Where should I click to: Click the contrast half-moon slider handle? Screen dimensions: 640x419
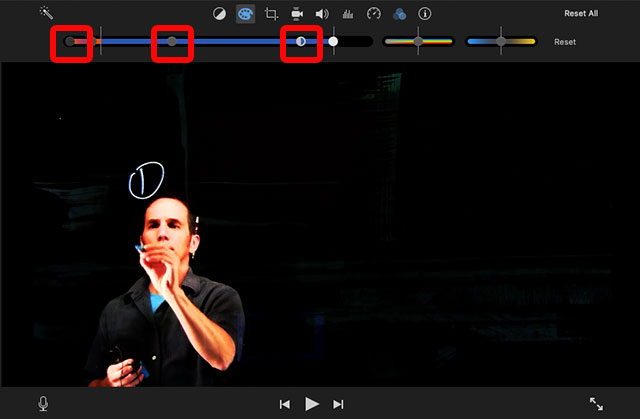301,42
